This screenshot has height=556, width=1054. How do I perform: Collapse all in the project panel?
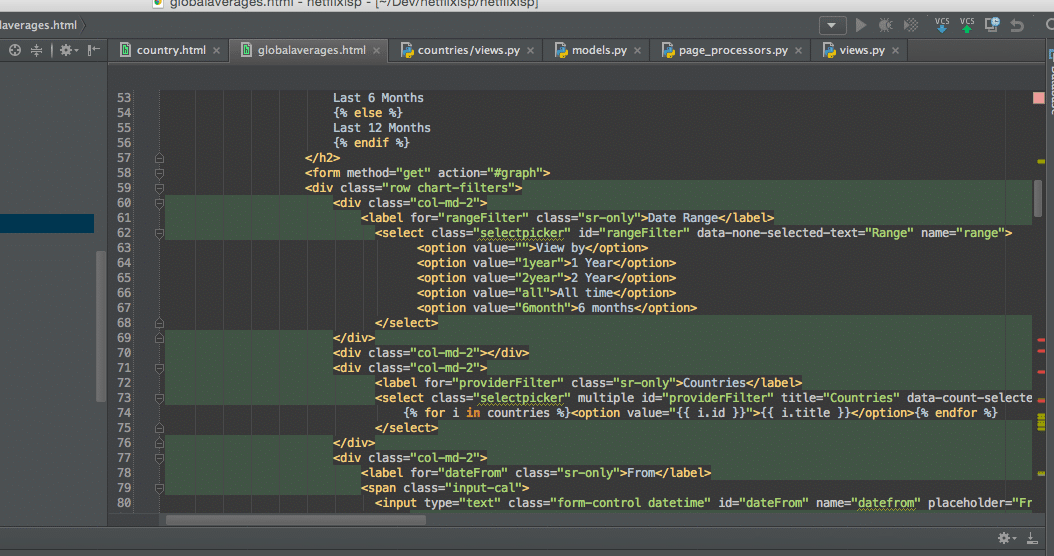(36, 50)
